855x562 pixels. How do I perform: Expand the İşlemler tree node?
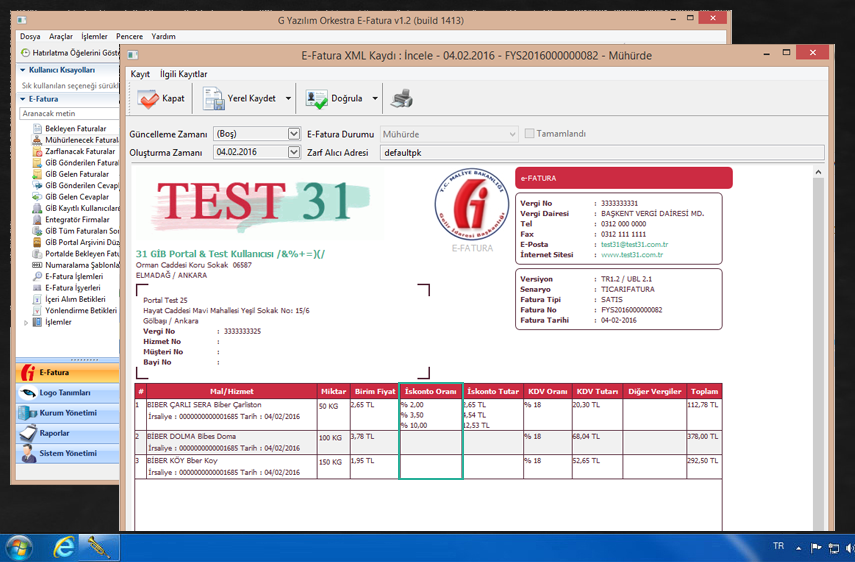(x=26, y=323)
